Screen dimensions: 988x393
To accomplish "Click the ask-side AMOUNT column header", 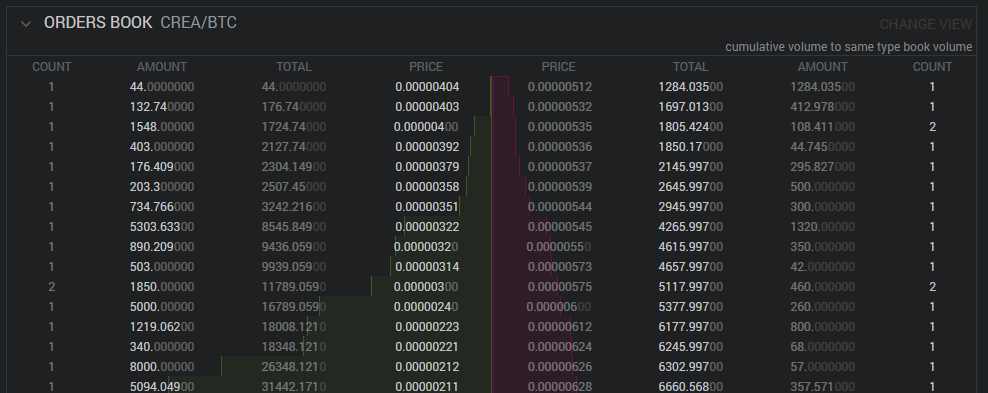I will click(822, 67).
